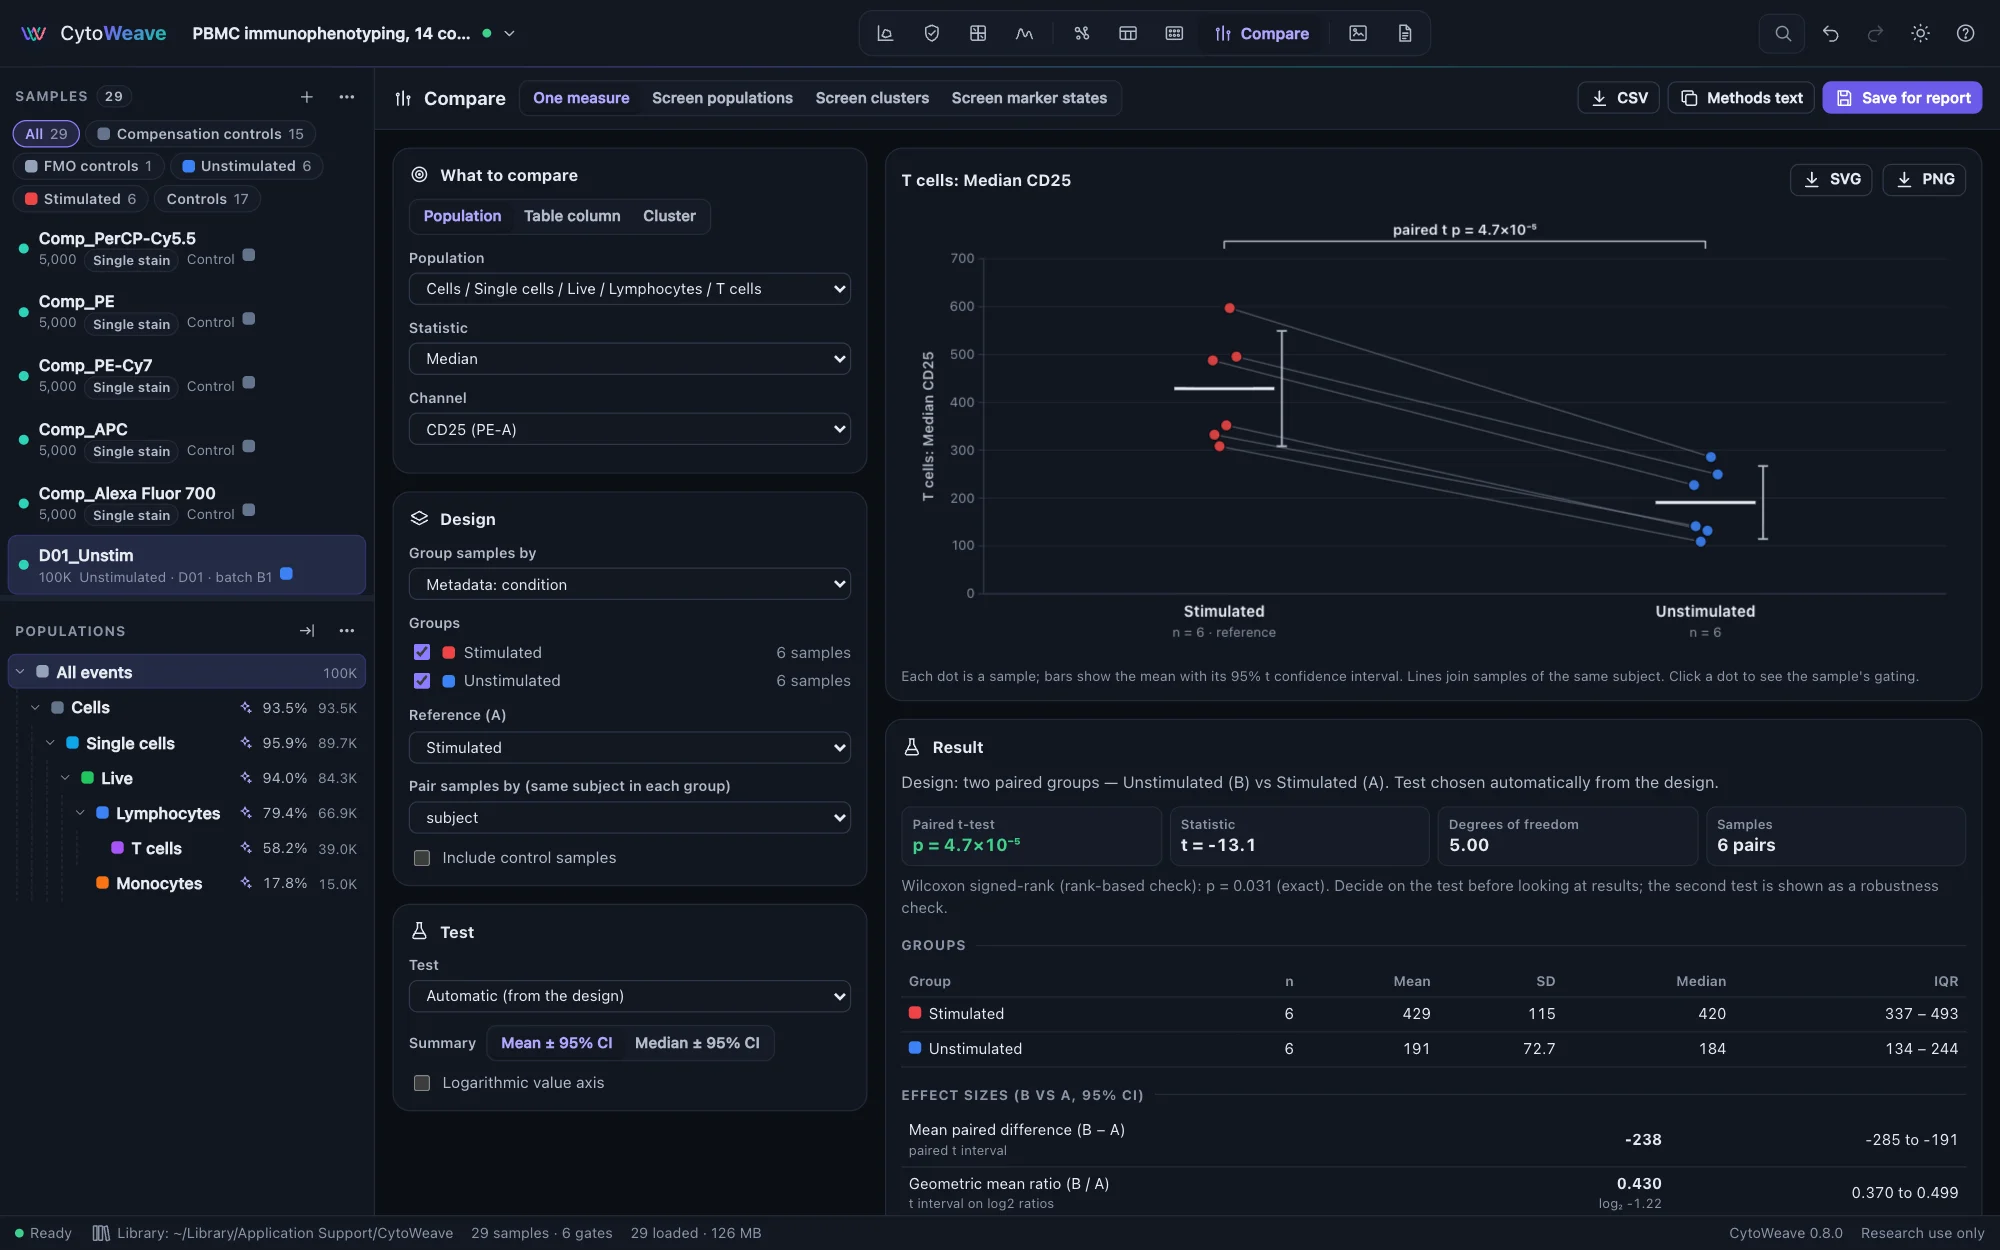Uncheck the Stimulated group checkbox
The height and width of the screenshot is (1250, 2000).
(x=422, y=652)
